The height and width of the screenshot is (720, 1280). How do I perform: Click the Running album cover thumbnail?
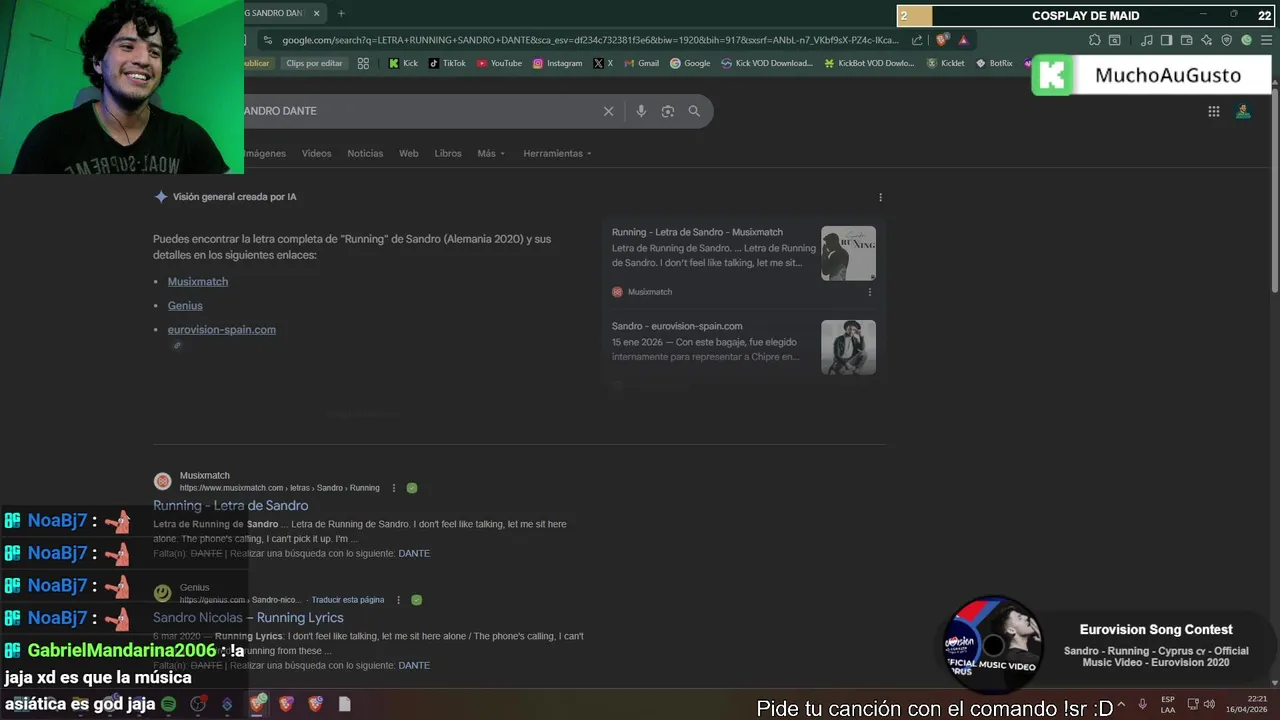click(848, 253)
